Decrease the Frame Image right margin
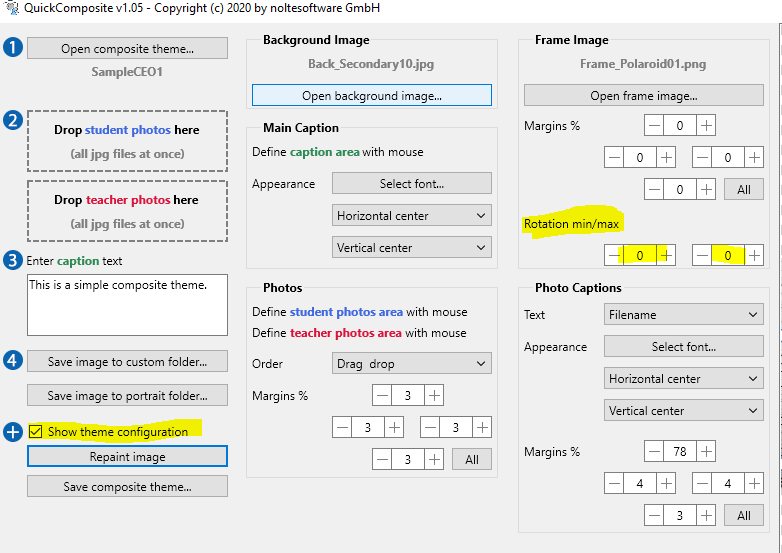 702,158
